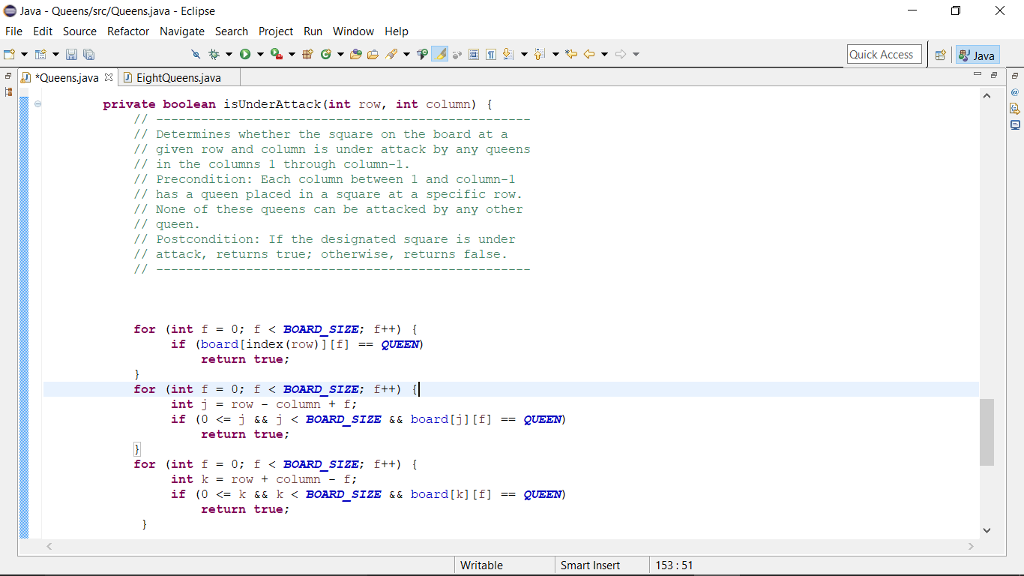Click the Save icon in toolbar
This screenshot has height=576, width=1024.
point(73,54)
